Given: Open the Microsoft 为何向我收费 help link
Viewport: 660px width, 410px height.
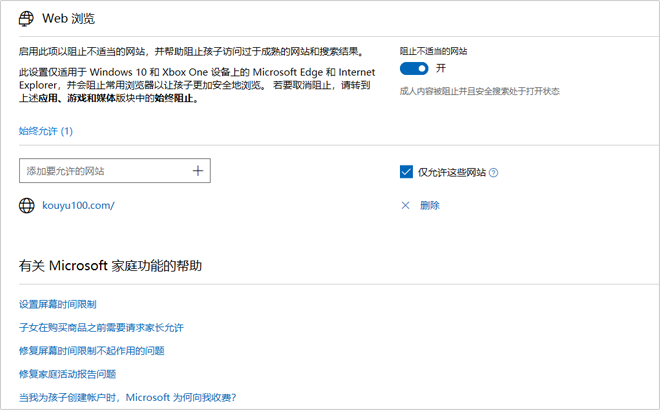Looking at the screenshot, I should point(128,397).
